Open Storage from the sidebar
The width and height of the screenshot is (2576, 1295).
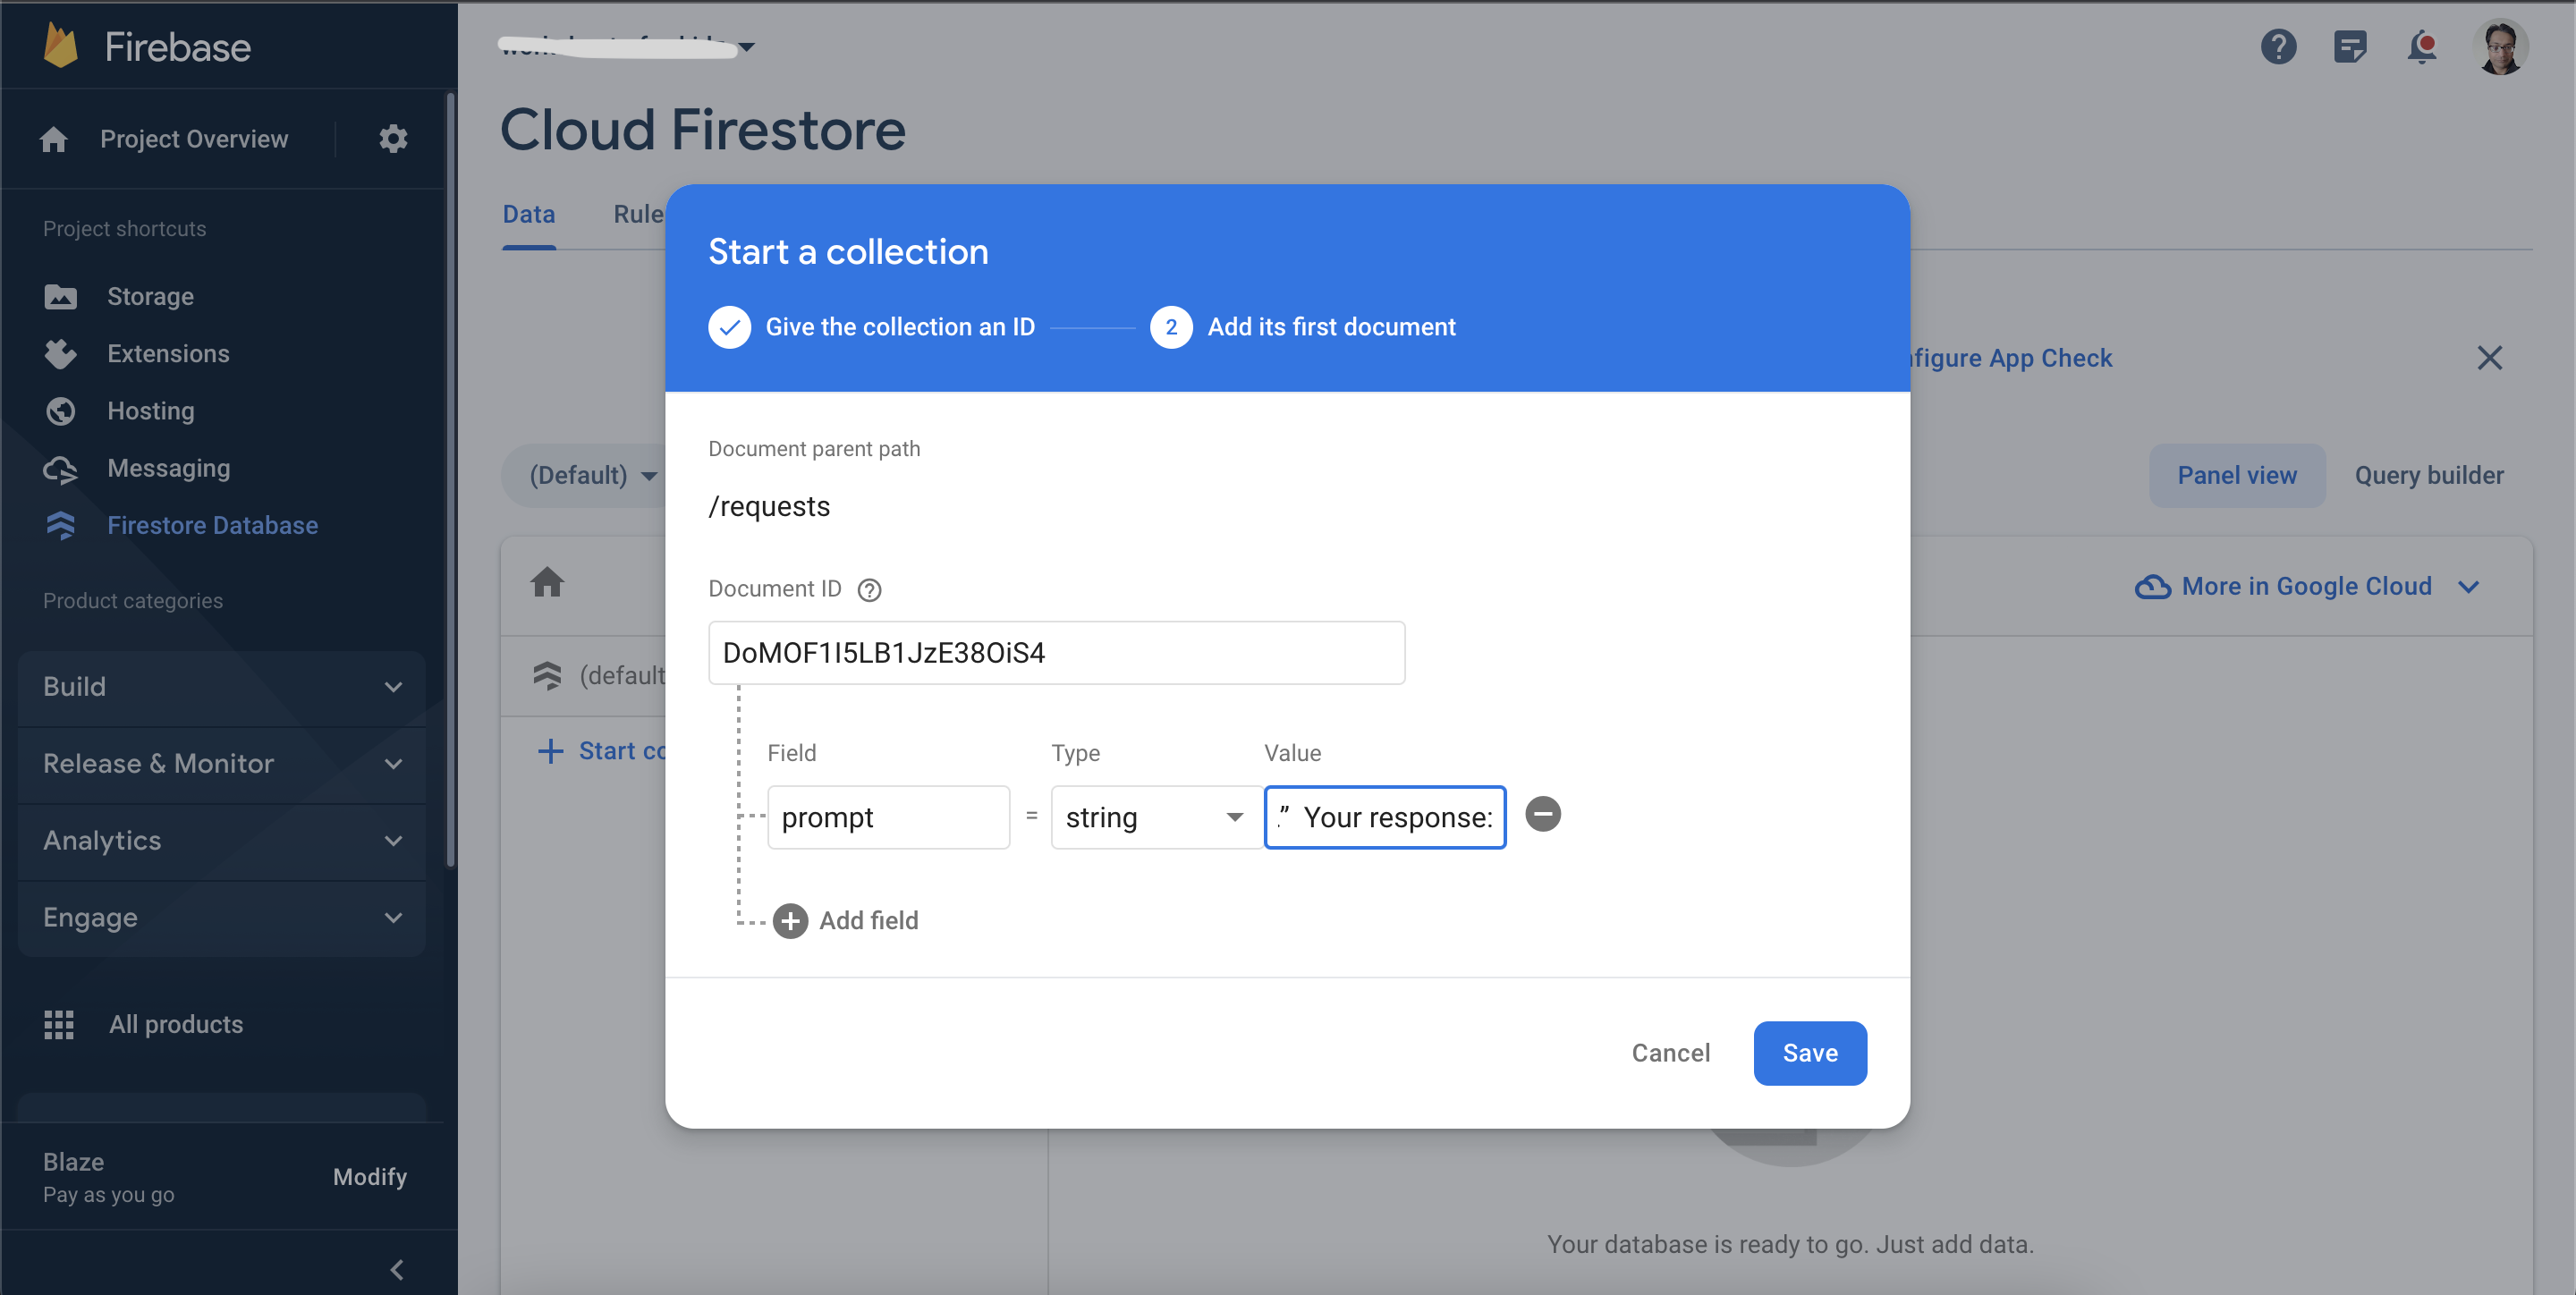click(151, 297)
